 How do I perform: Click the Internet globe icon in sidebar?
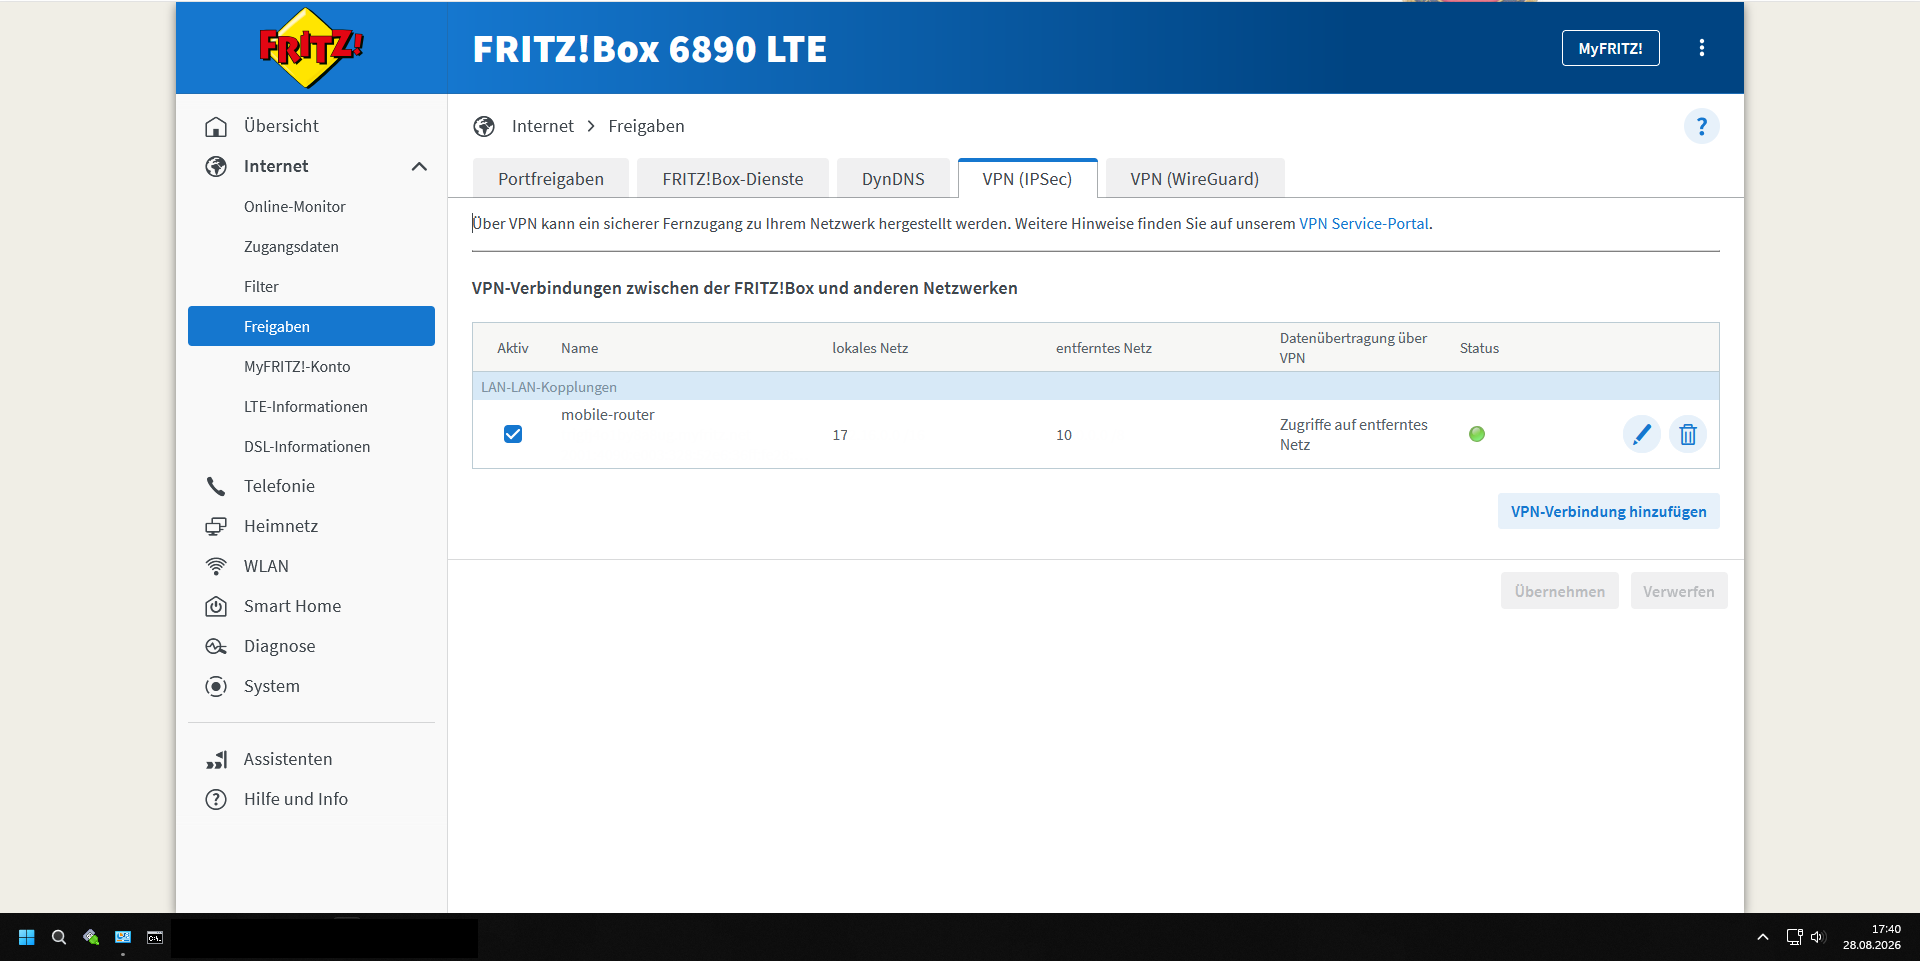point(216,166)
